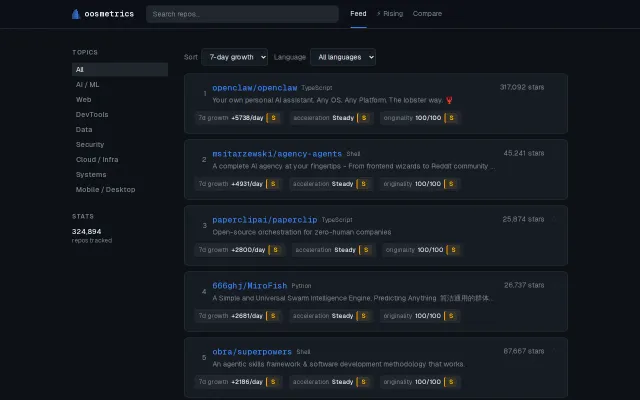Viewport: 640px width, 400px height.
Task: Focus the Search repos field
Action: (x=242, y=14)
